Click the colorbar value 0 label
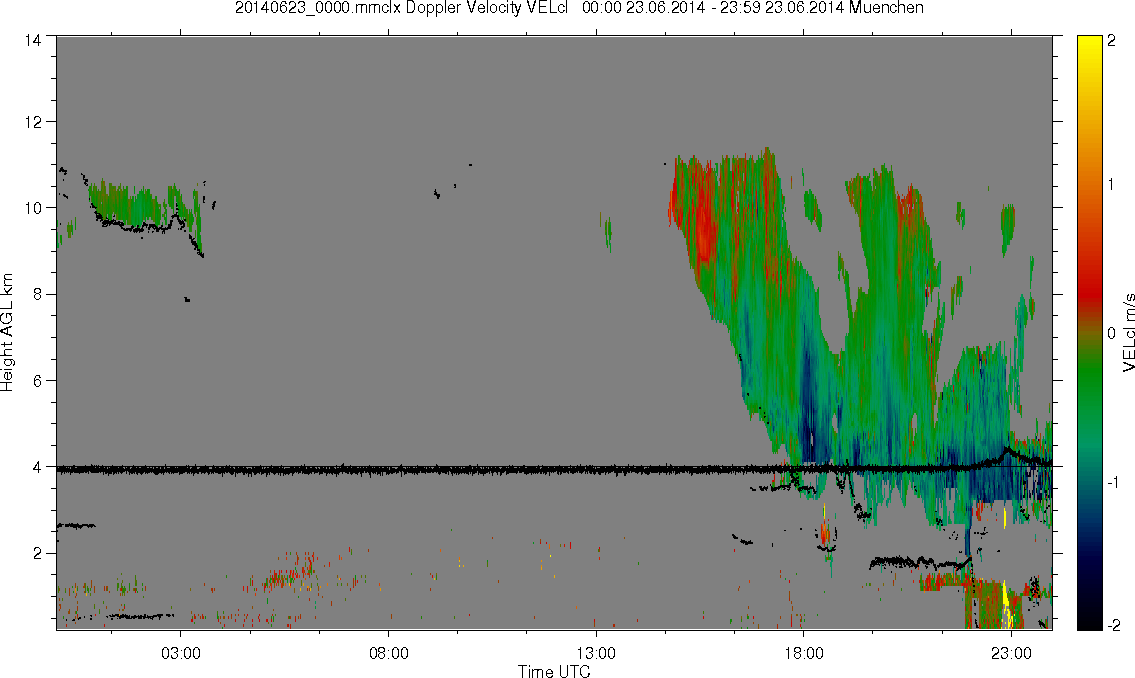Image resolution: width=1135 pixels, height=678 pixels. click(1112, 333)
